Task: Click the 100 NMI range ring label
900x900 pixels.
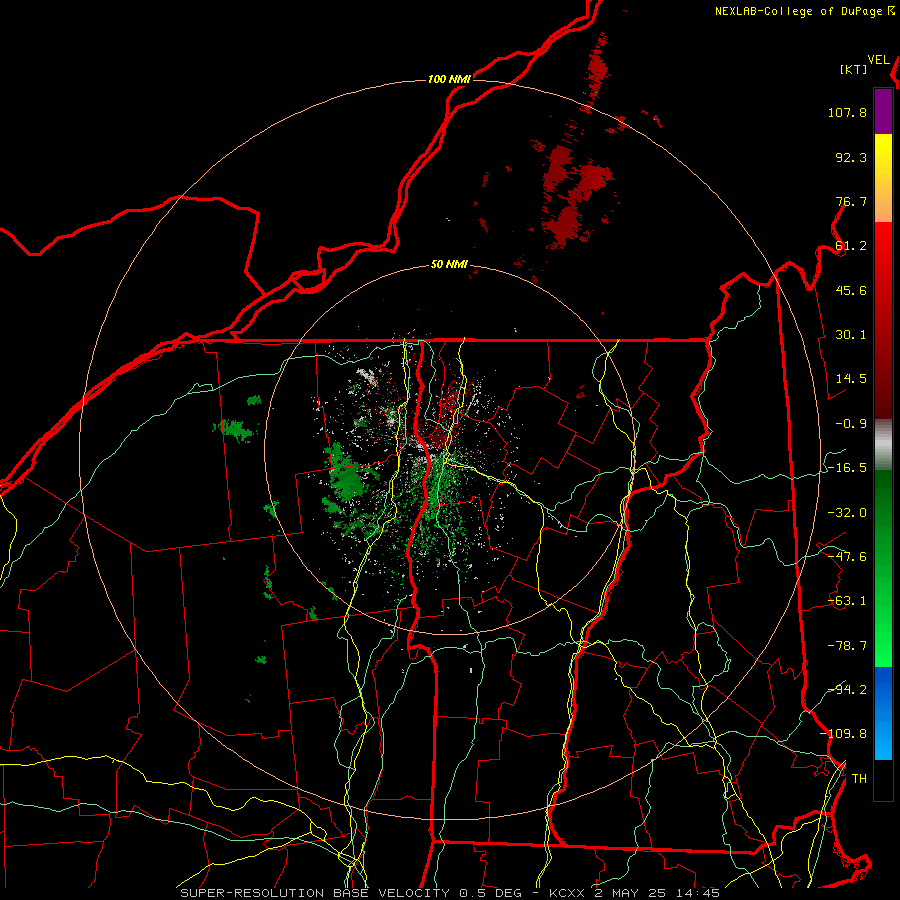Action: [x=449, y=79]
